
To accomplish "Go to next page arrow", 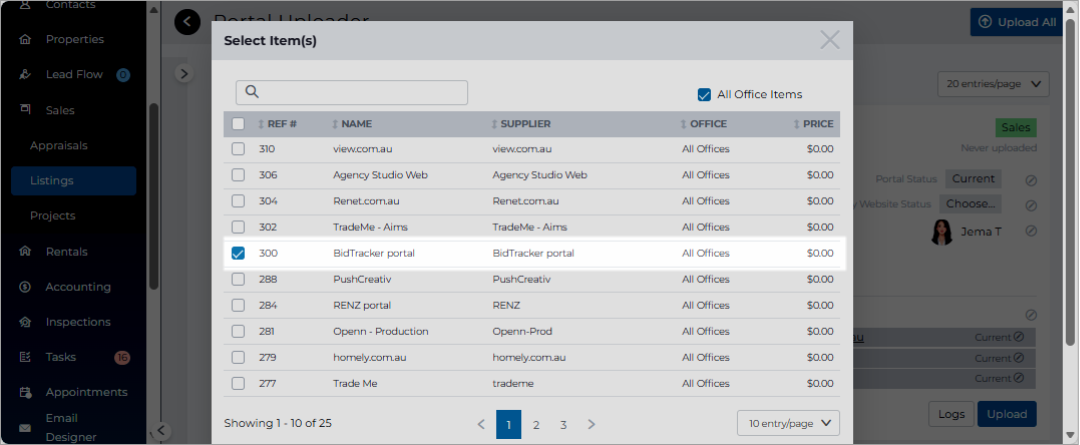I will (x=591, y=424).
